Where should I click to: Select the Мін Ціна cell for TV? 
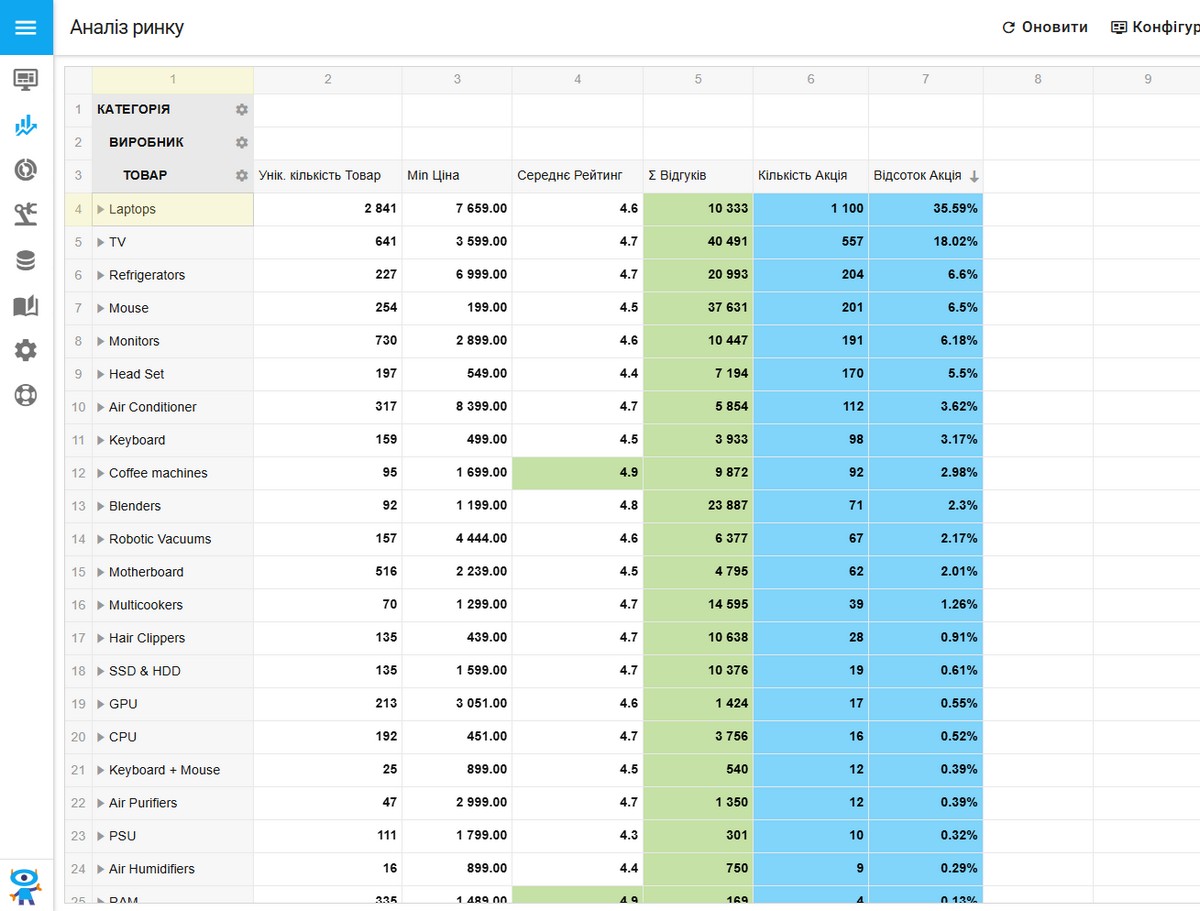pos(456,242)
